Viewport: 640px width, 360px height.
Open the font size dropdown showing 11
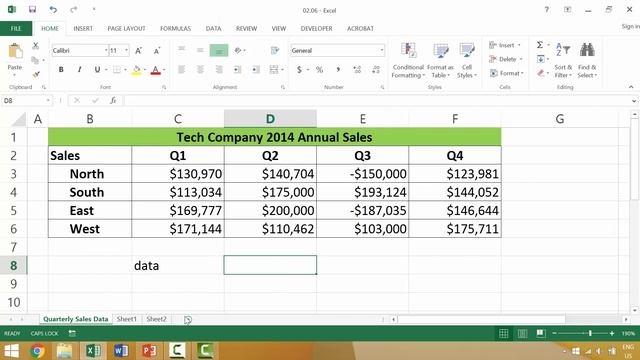pos(127,51)
